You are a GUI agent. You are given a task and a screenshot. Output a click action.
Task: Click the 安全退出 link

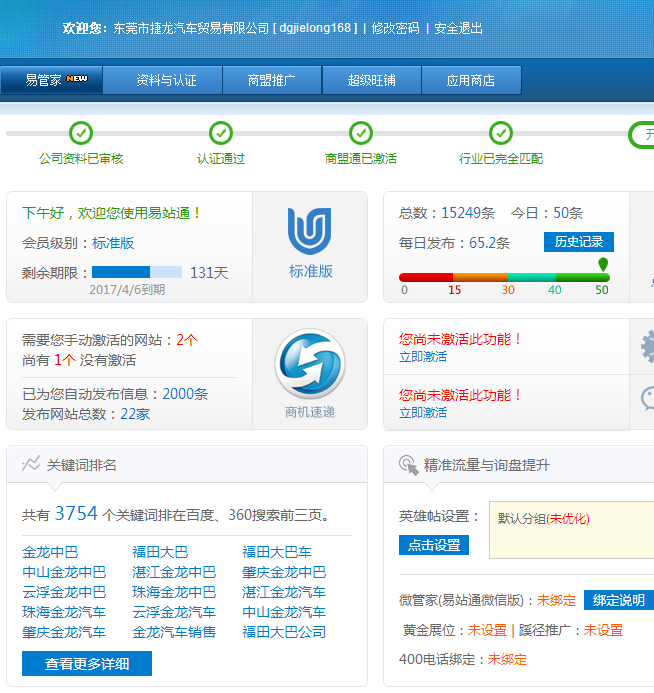(x=459, y=28)
